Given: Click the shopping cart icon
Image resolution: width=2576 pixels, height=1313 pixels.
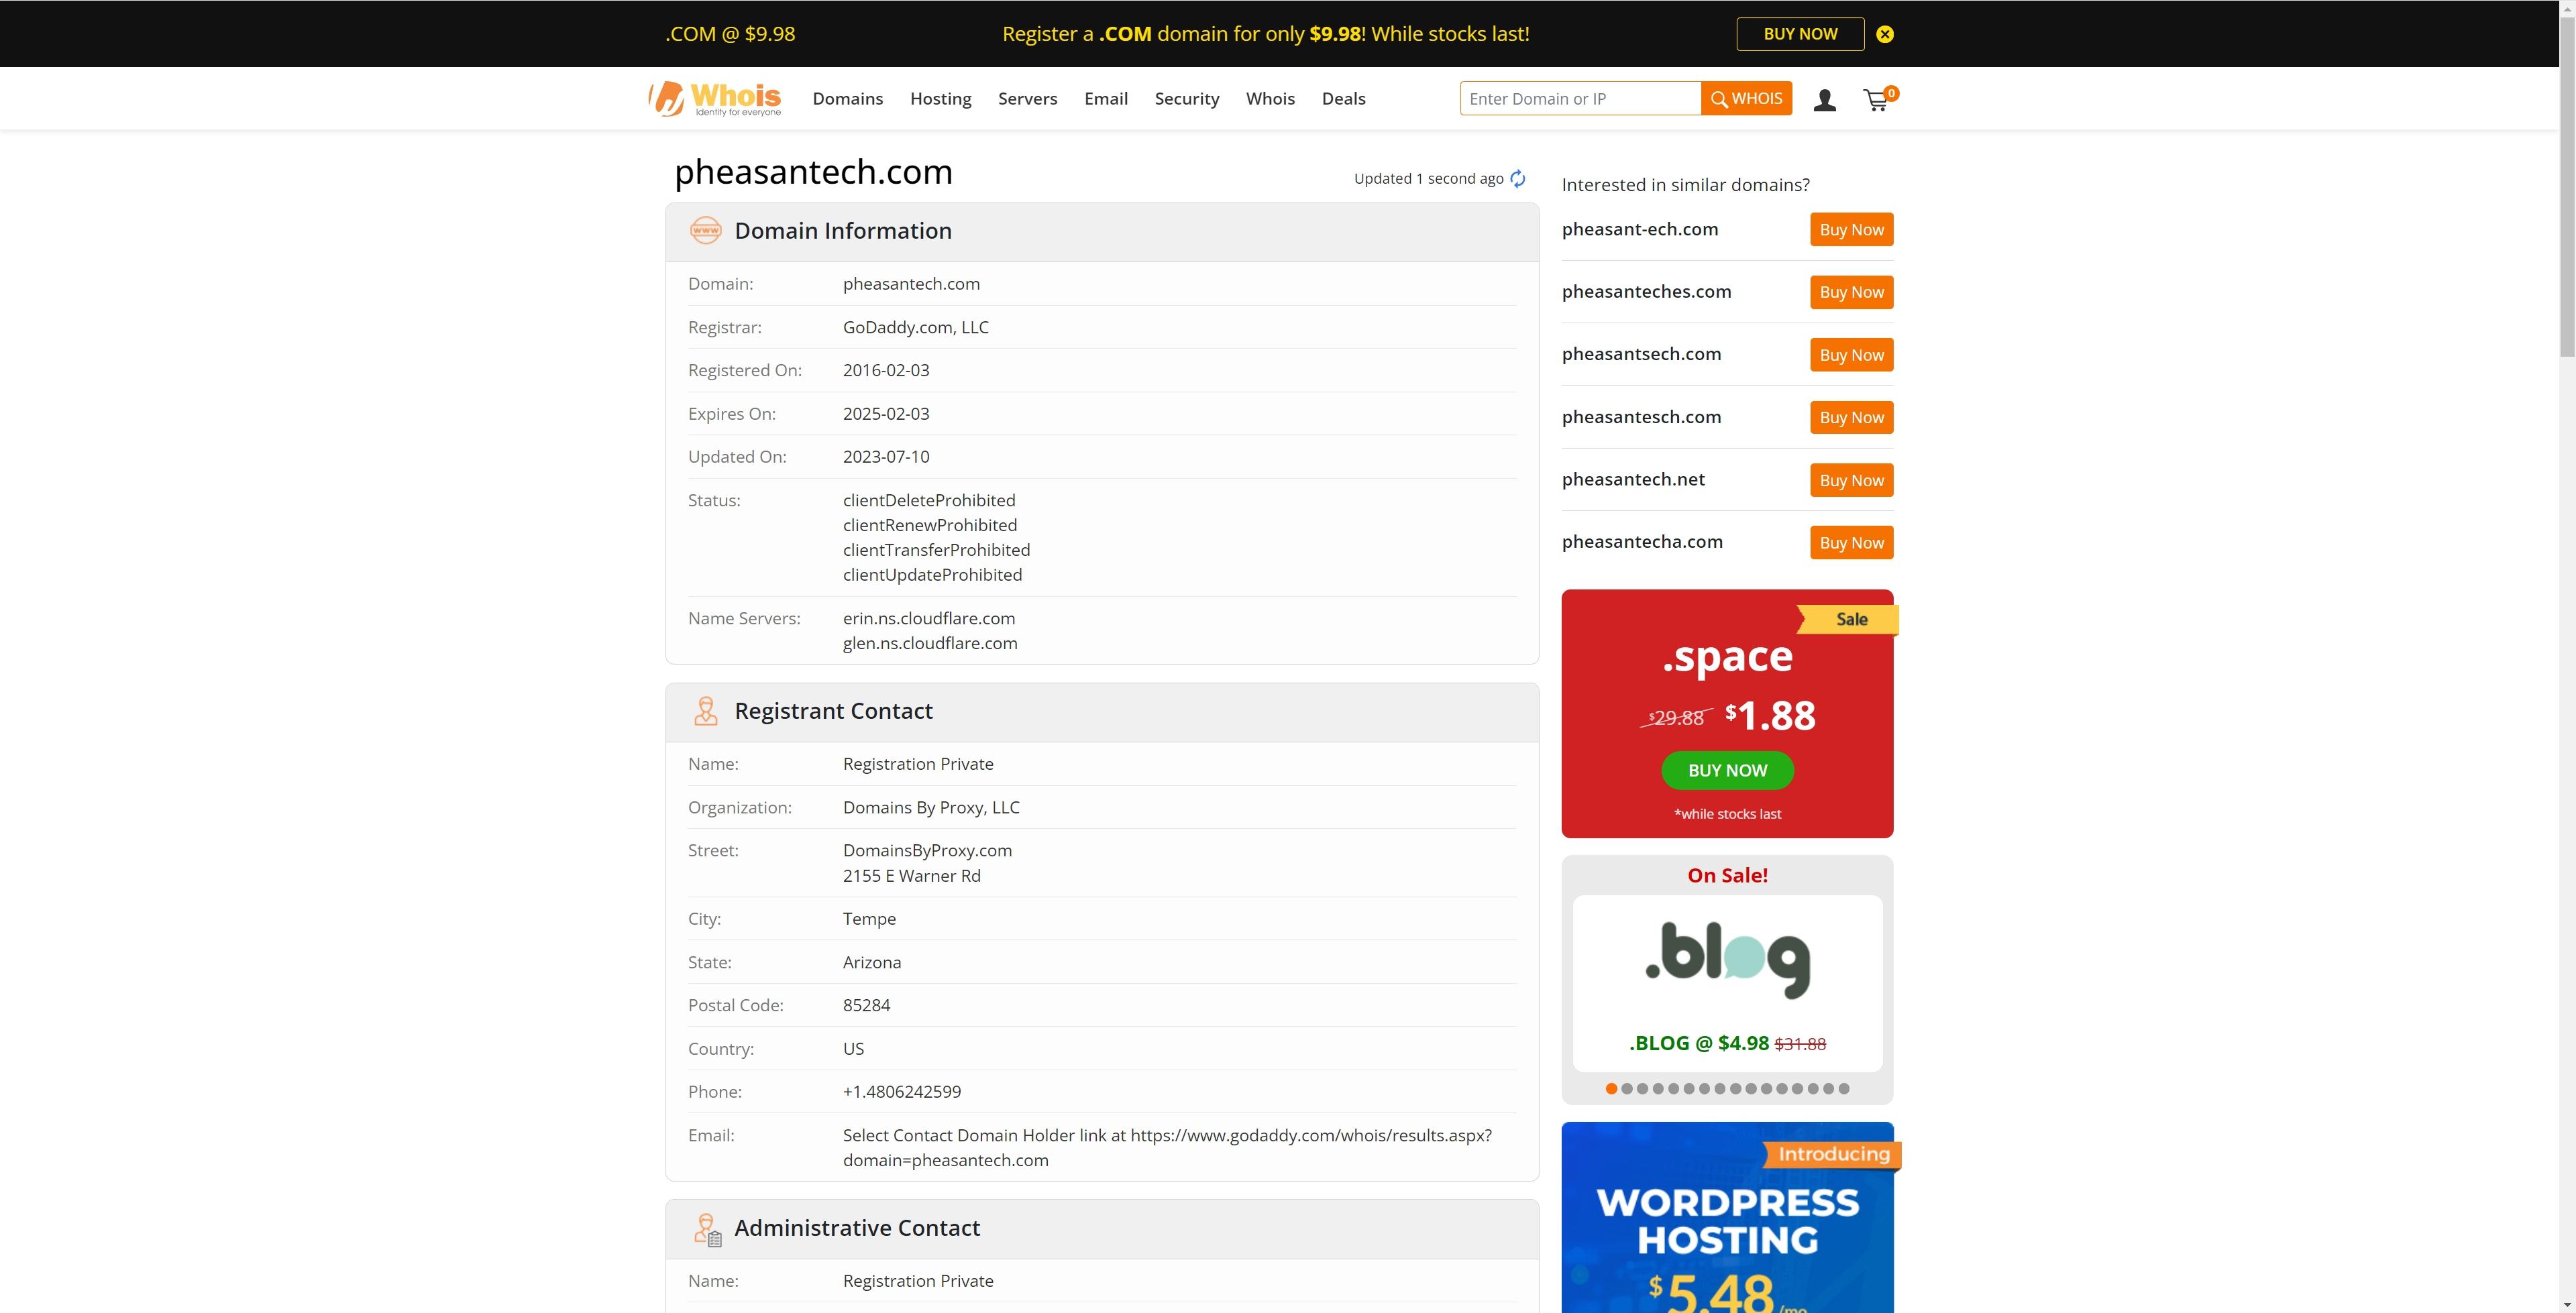Looking at the screenshot, I should [x=1878, y=99].
